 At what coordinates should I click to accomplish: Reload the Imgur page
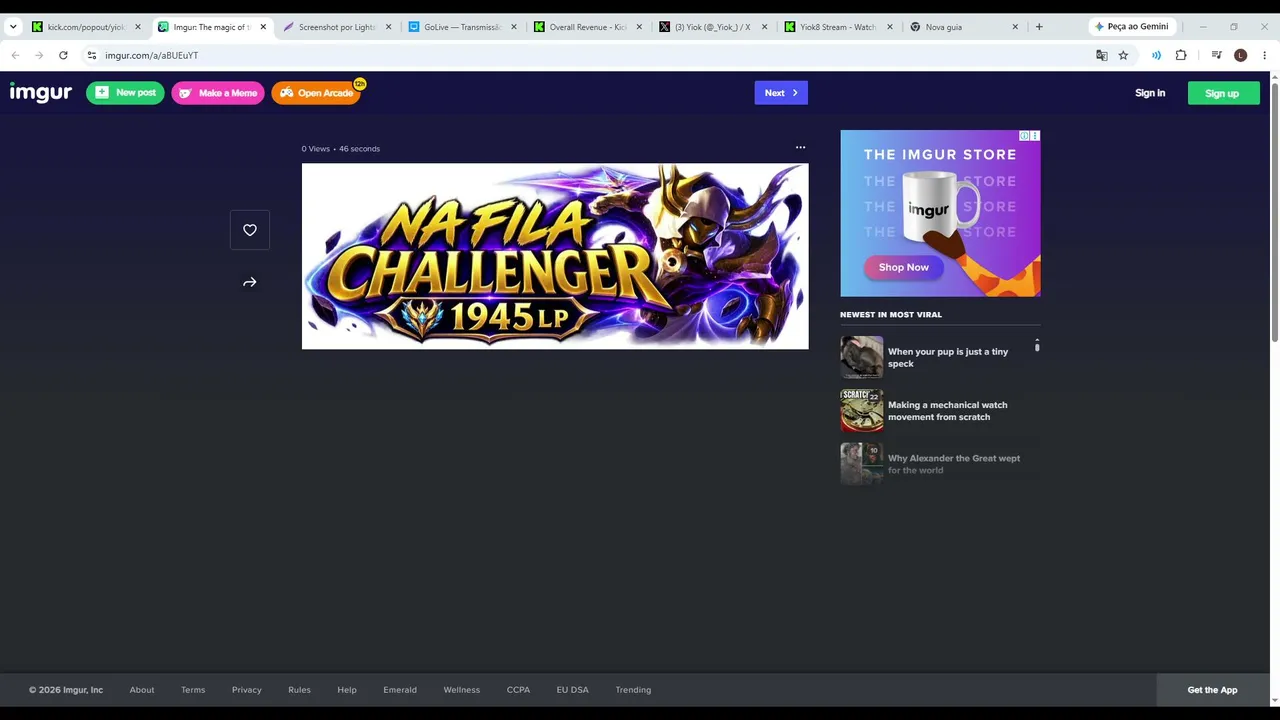coord(63,55)
